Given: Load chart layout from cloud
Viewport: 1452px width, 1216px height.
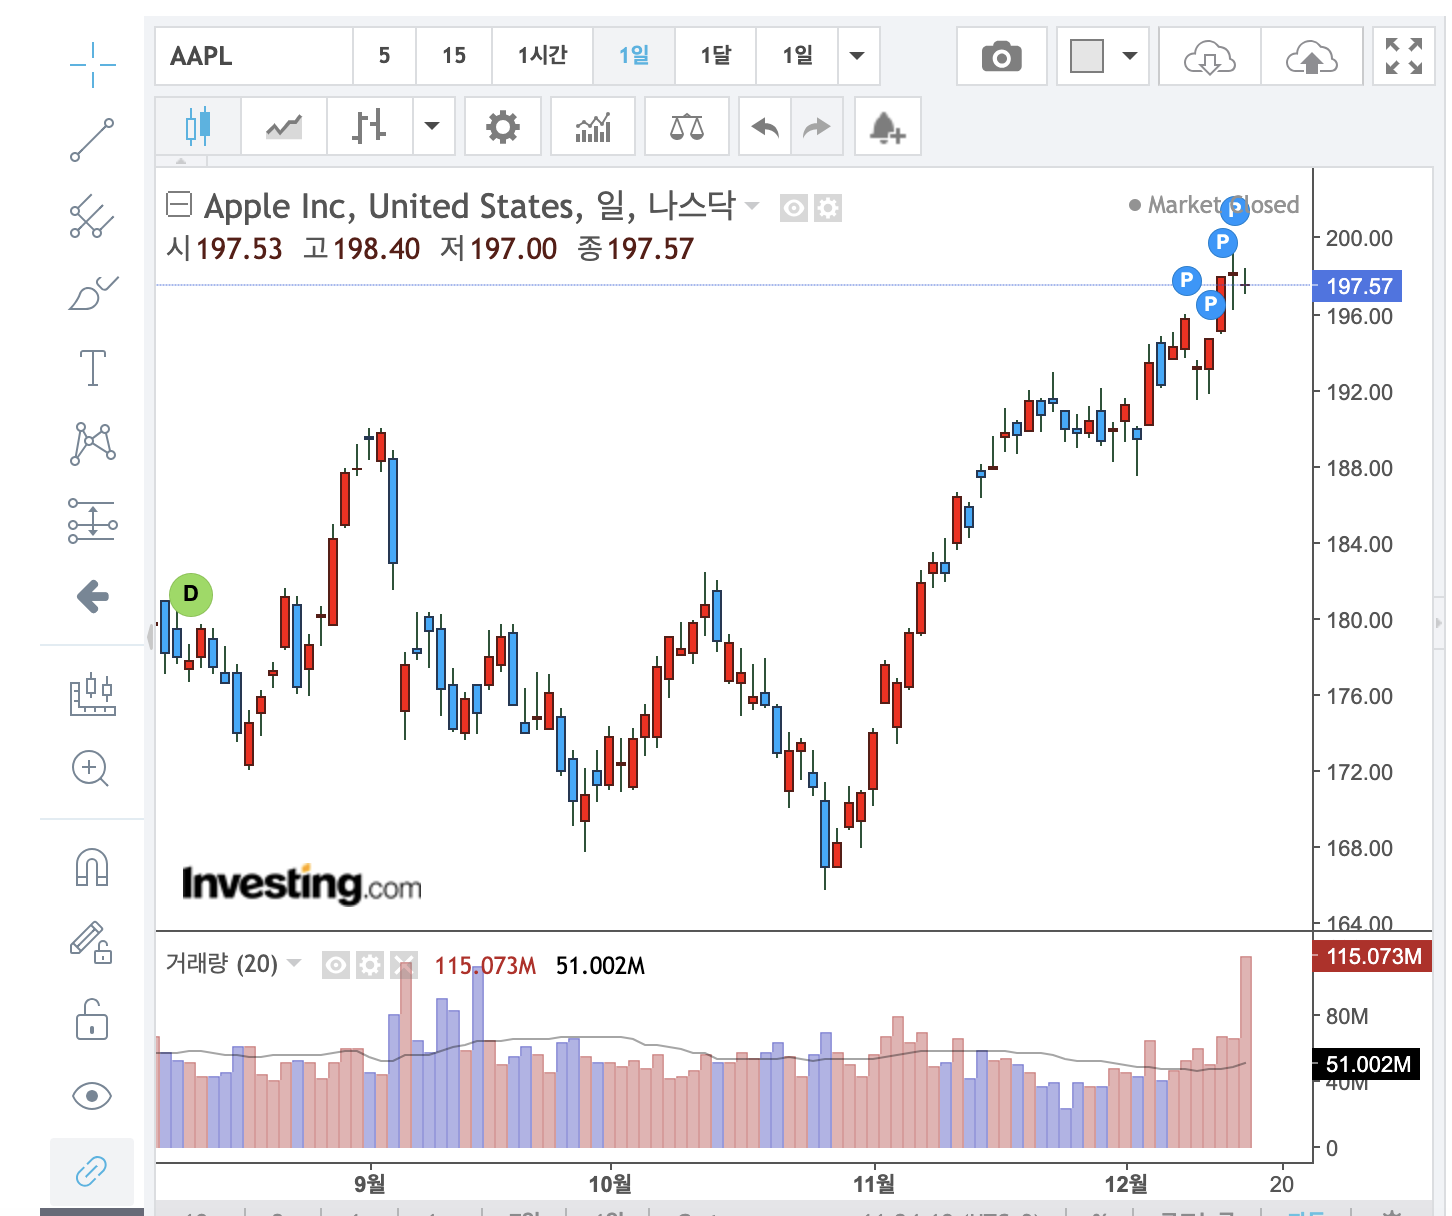Looking at the screenshot, I should pyautogui.click(x=1210, y=56).
